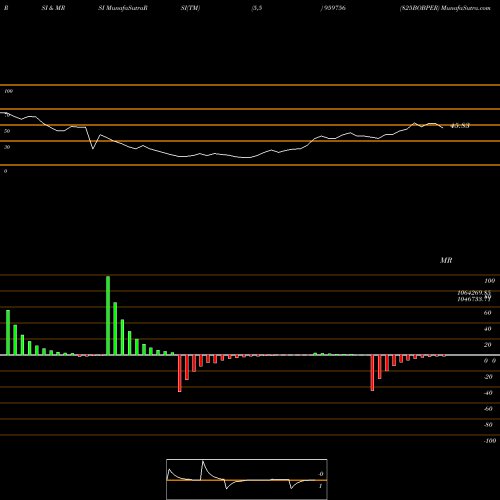Screen dimensions: 500x500
Task: Click the sharp dip point on RSI line
Action: (x=93, y=148)
